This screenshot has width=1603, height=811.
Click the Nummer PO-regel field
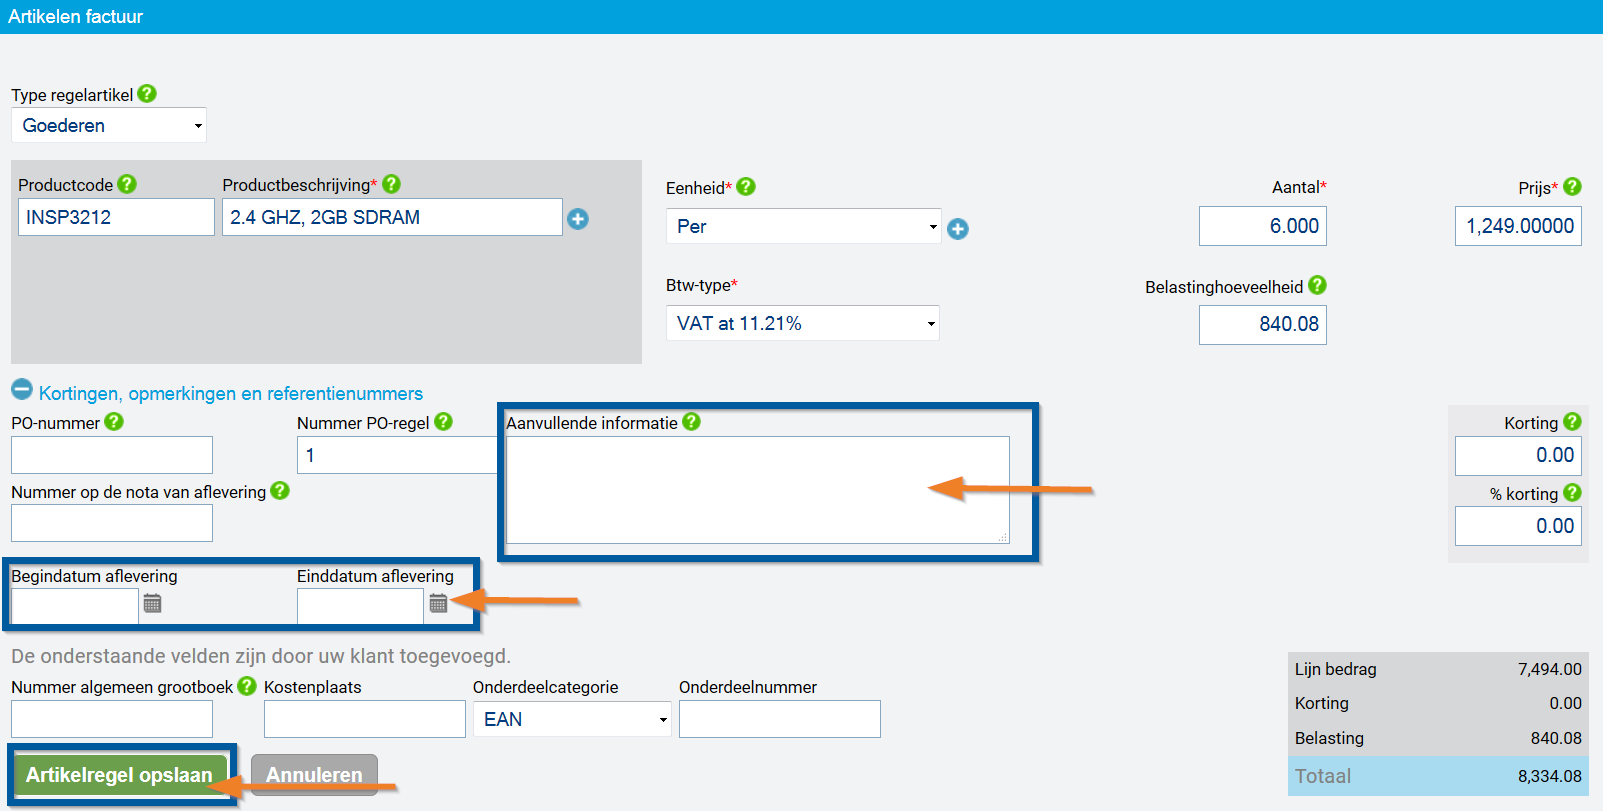pos(397,455)
